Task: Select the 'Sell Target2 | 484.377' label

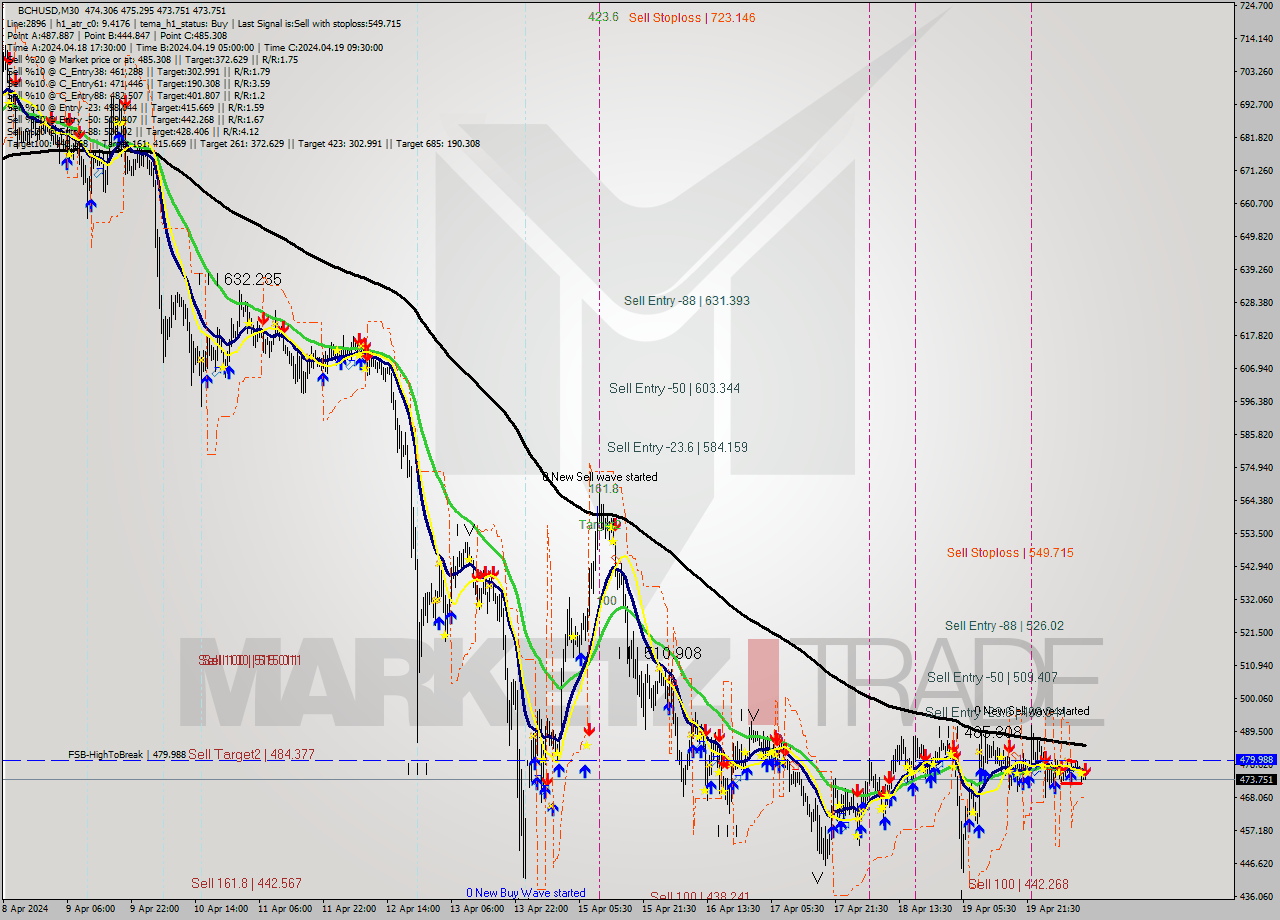Action: tap(251, 754)
